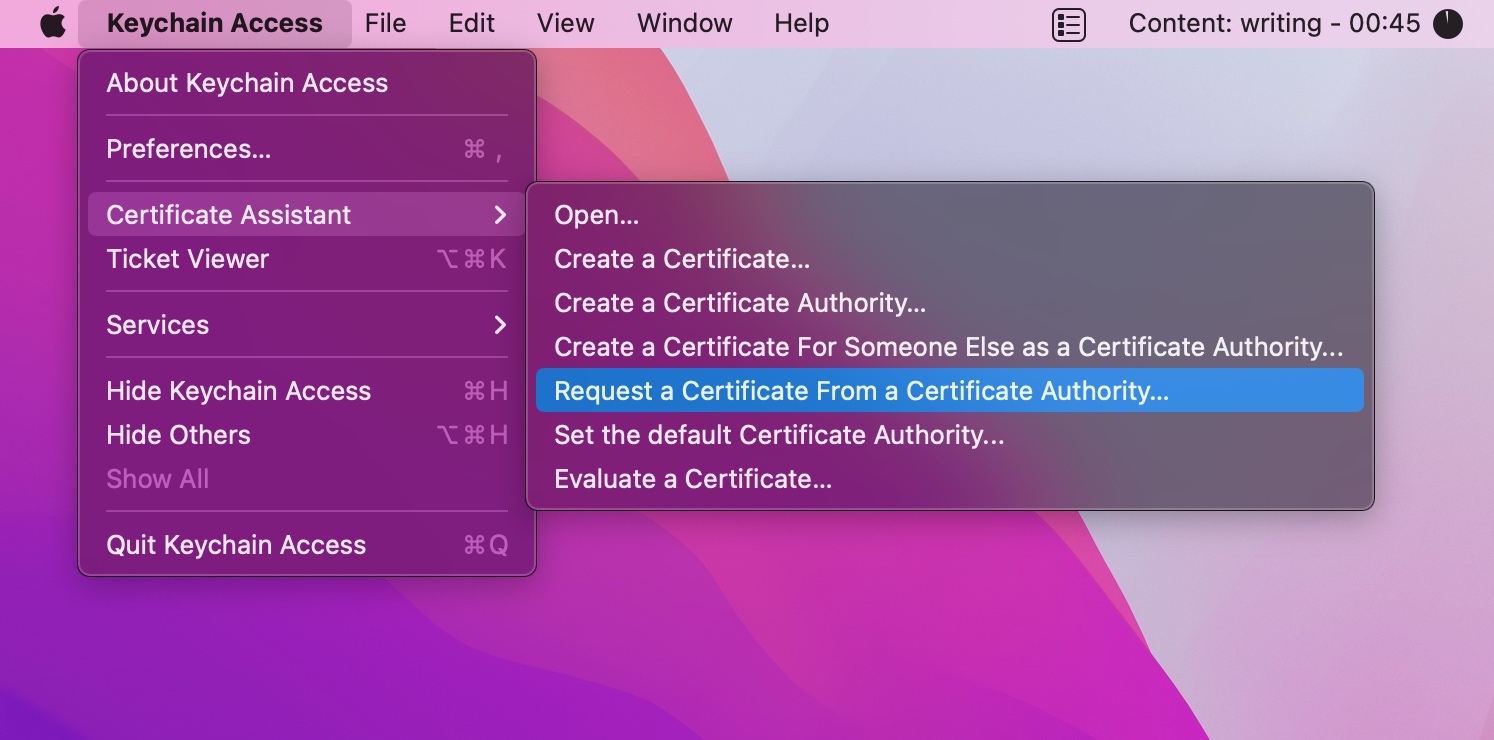The height and width of the screenshot is (740, 1494).
Task: Open the File menu
Action: [x=385, y=23]
